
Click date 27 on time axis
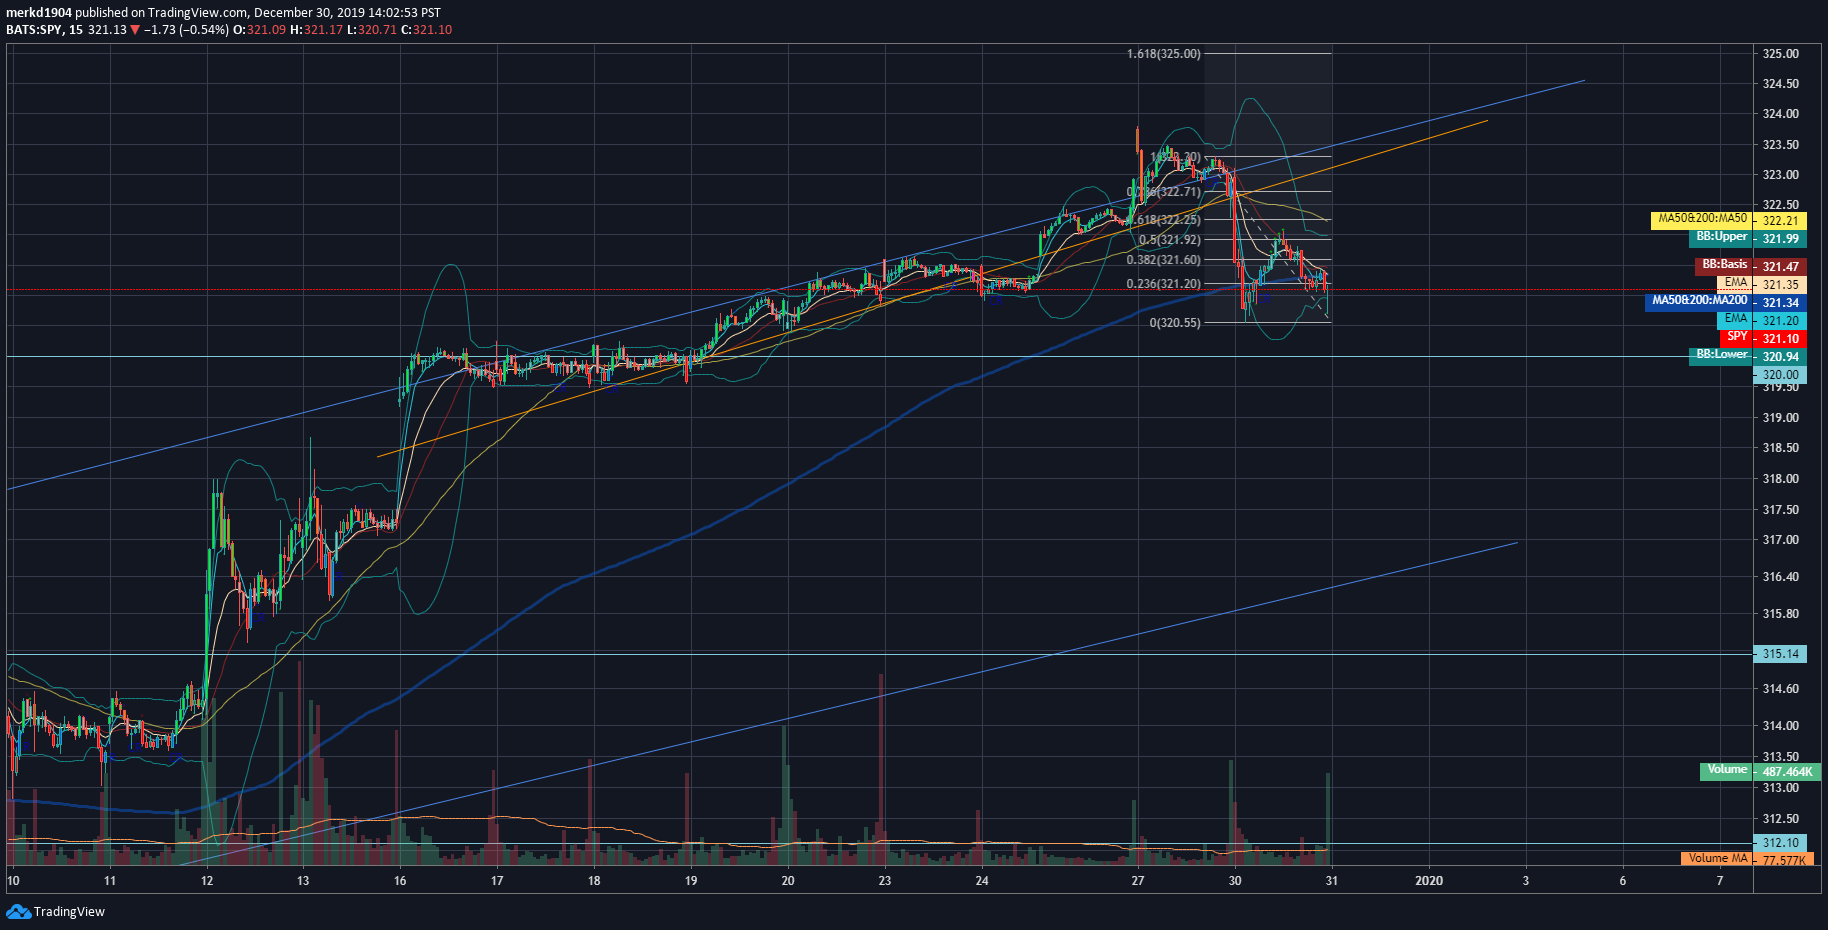(x=1138, y=881)
